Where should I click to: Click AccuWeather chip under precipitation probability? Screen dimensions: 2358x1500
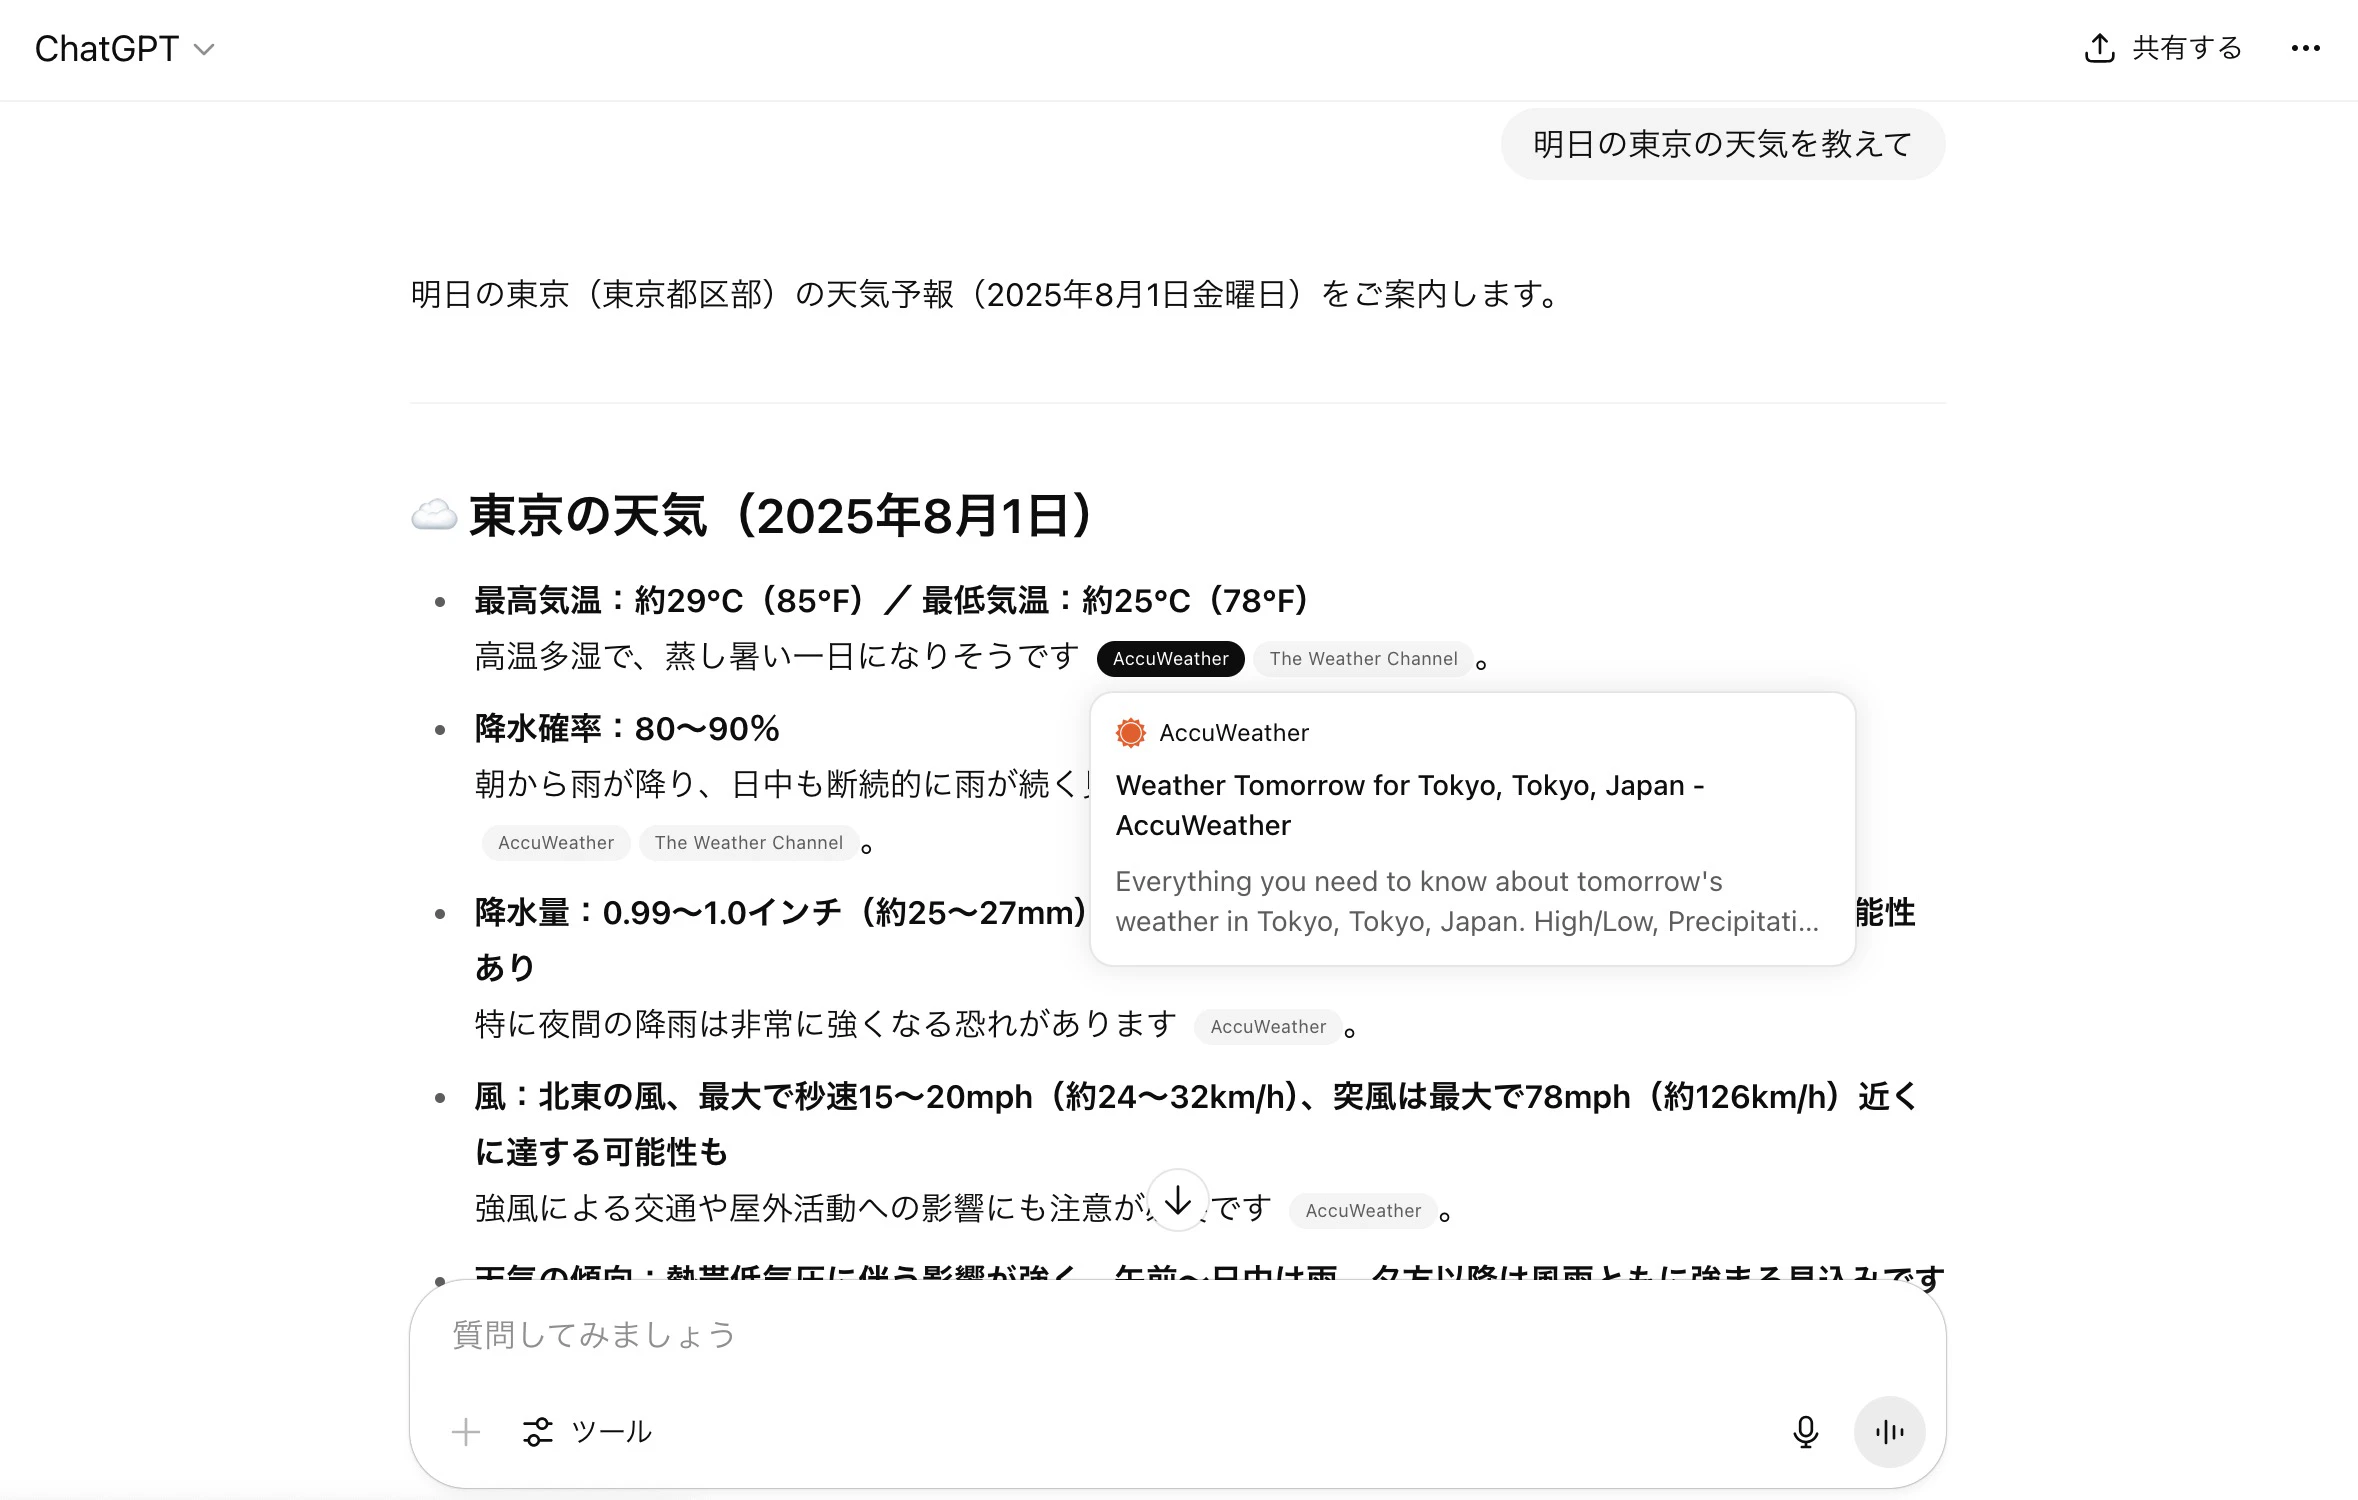pos(556,843)
